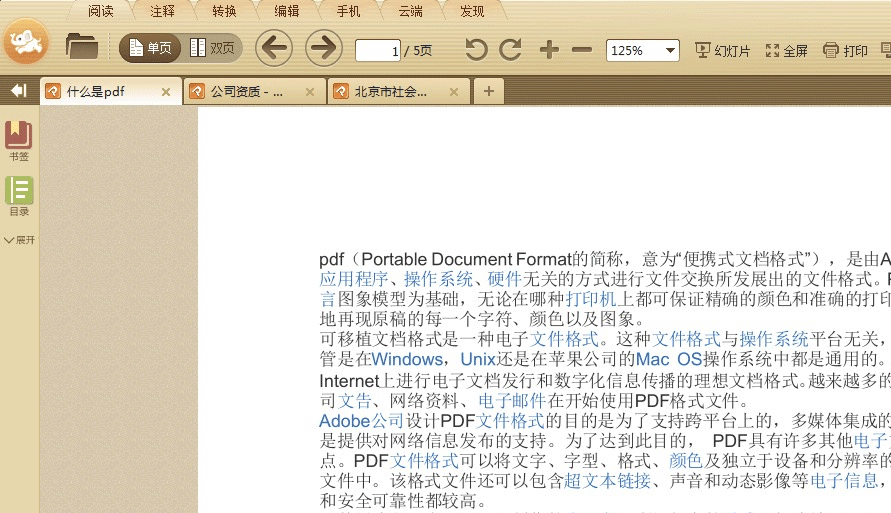Select the 什么是pdf document tab
This screenshot has width=891, height=513.
tap(110, 91)
